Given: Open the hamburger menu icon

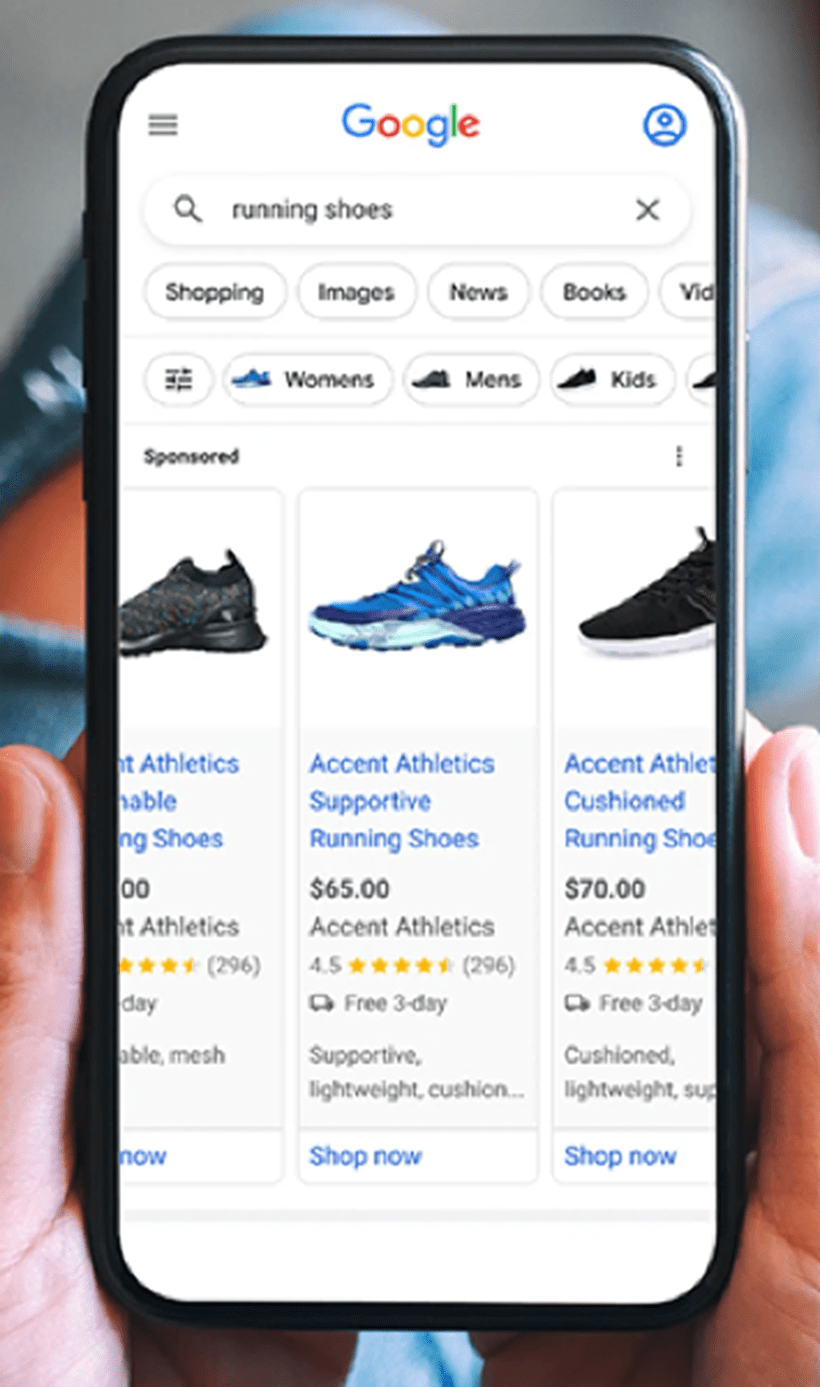Looking at the screenshot, I should [163, 125].
